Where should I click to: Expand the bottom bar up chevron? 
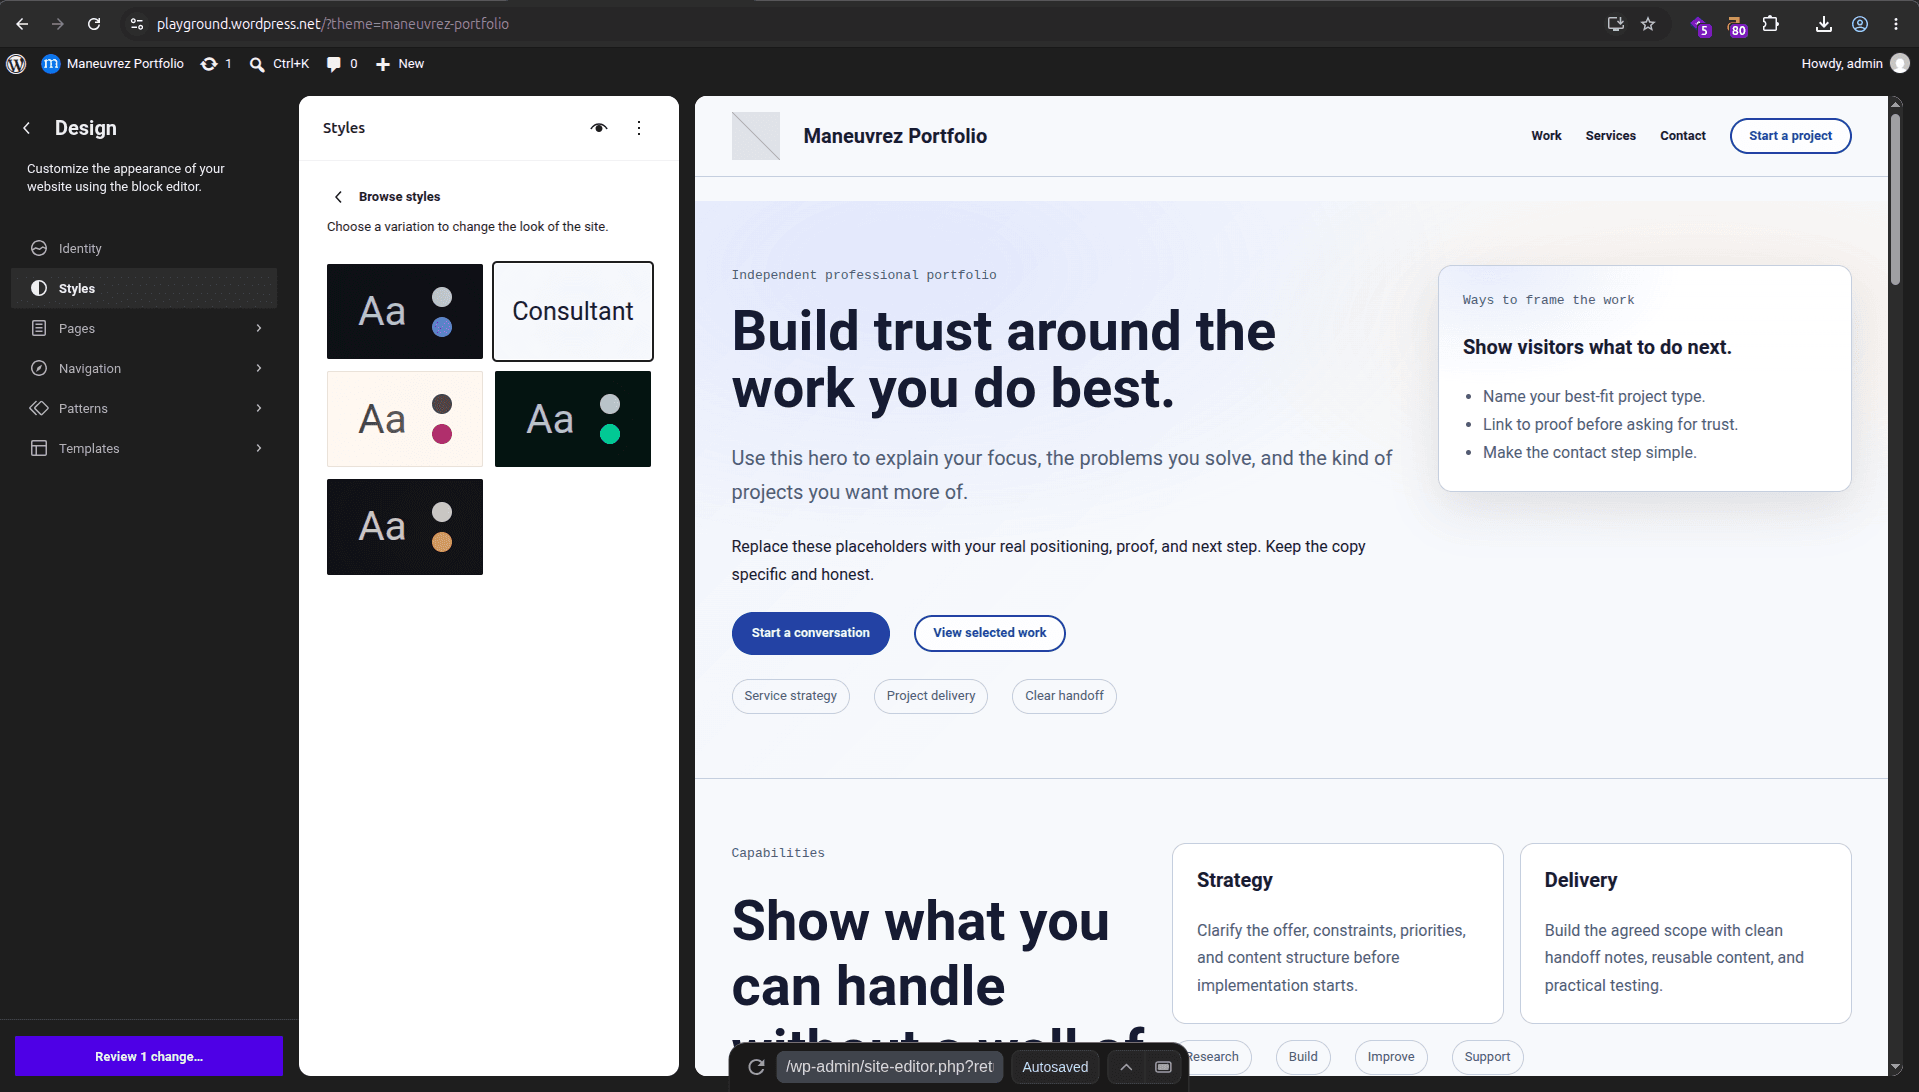point(1126,1067)
